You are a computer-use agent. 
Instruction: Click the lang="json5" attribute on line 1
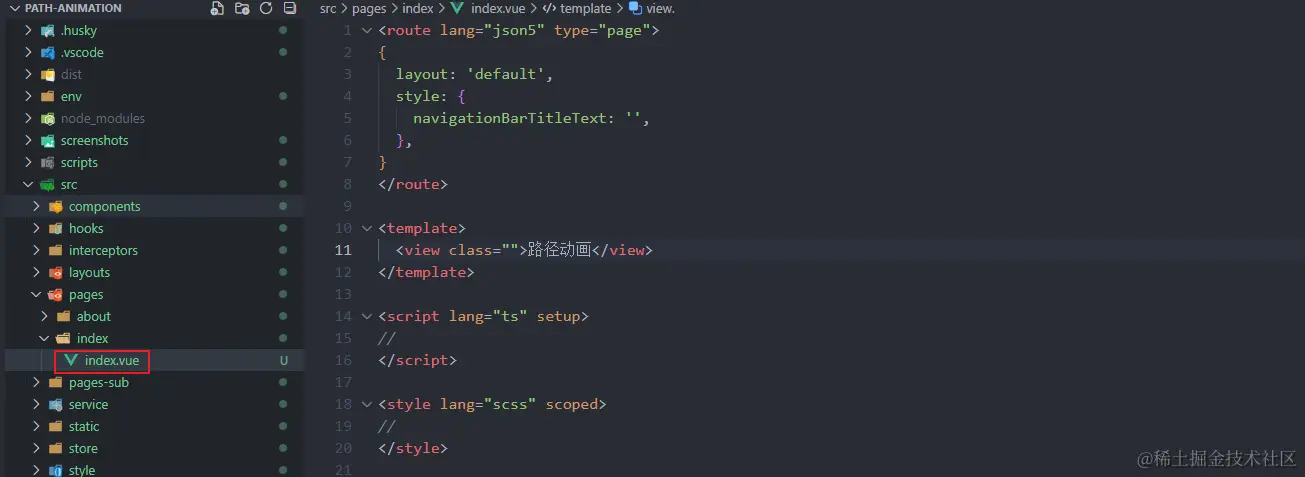491,30
